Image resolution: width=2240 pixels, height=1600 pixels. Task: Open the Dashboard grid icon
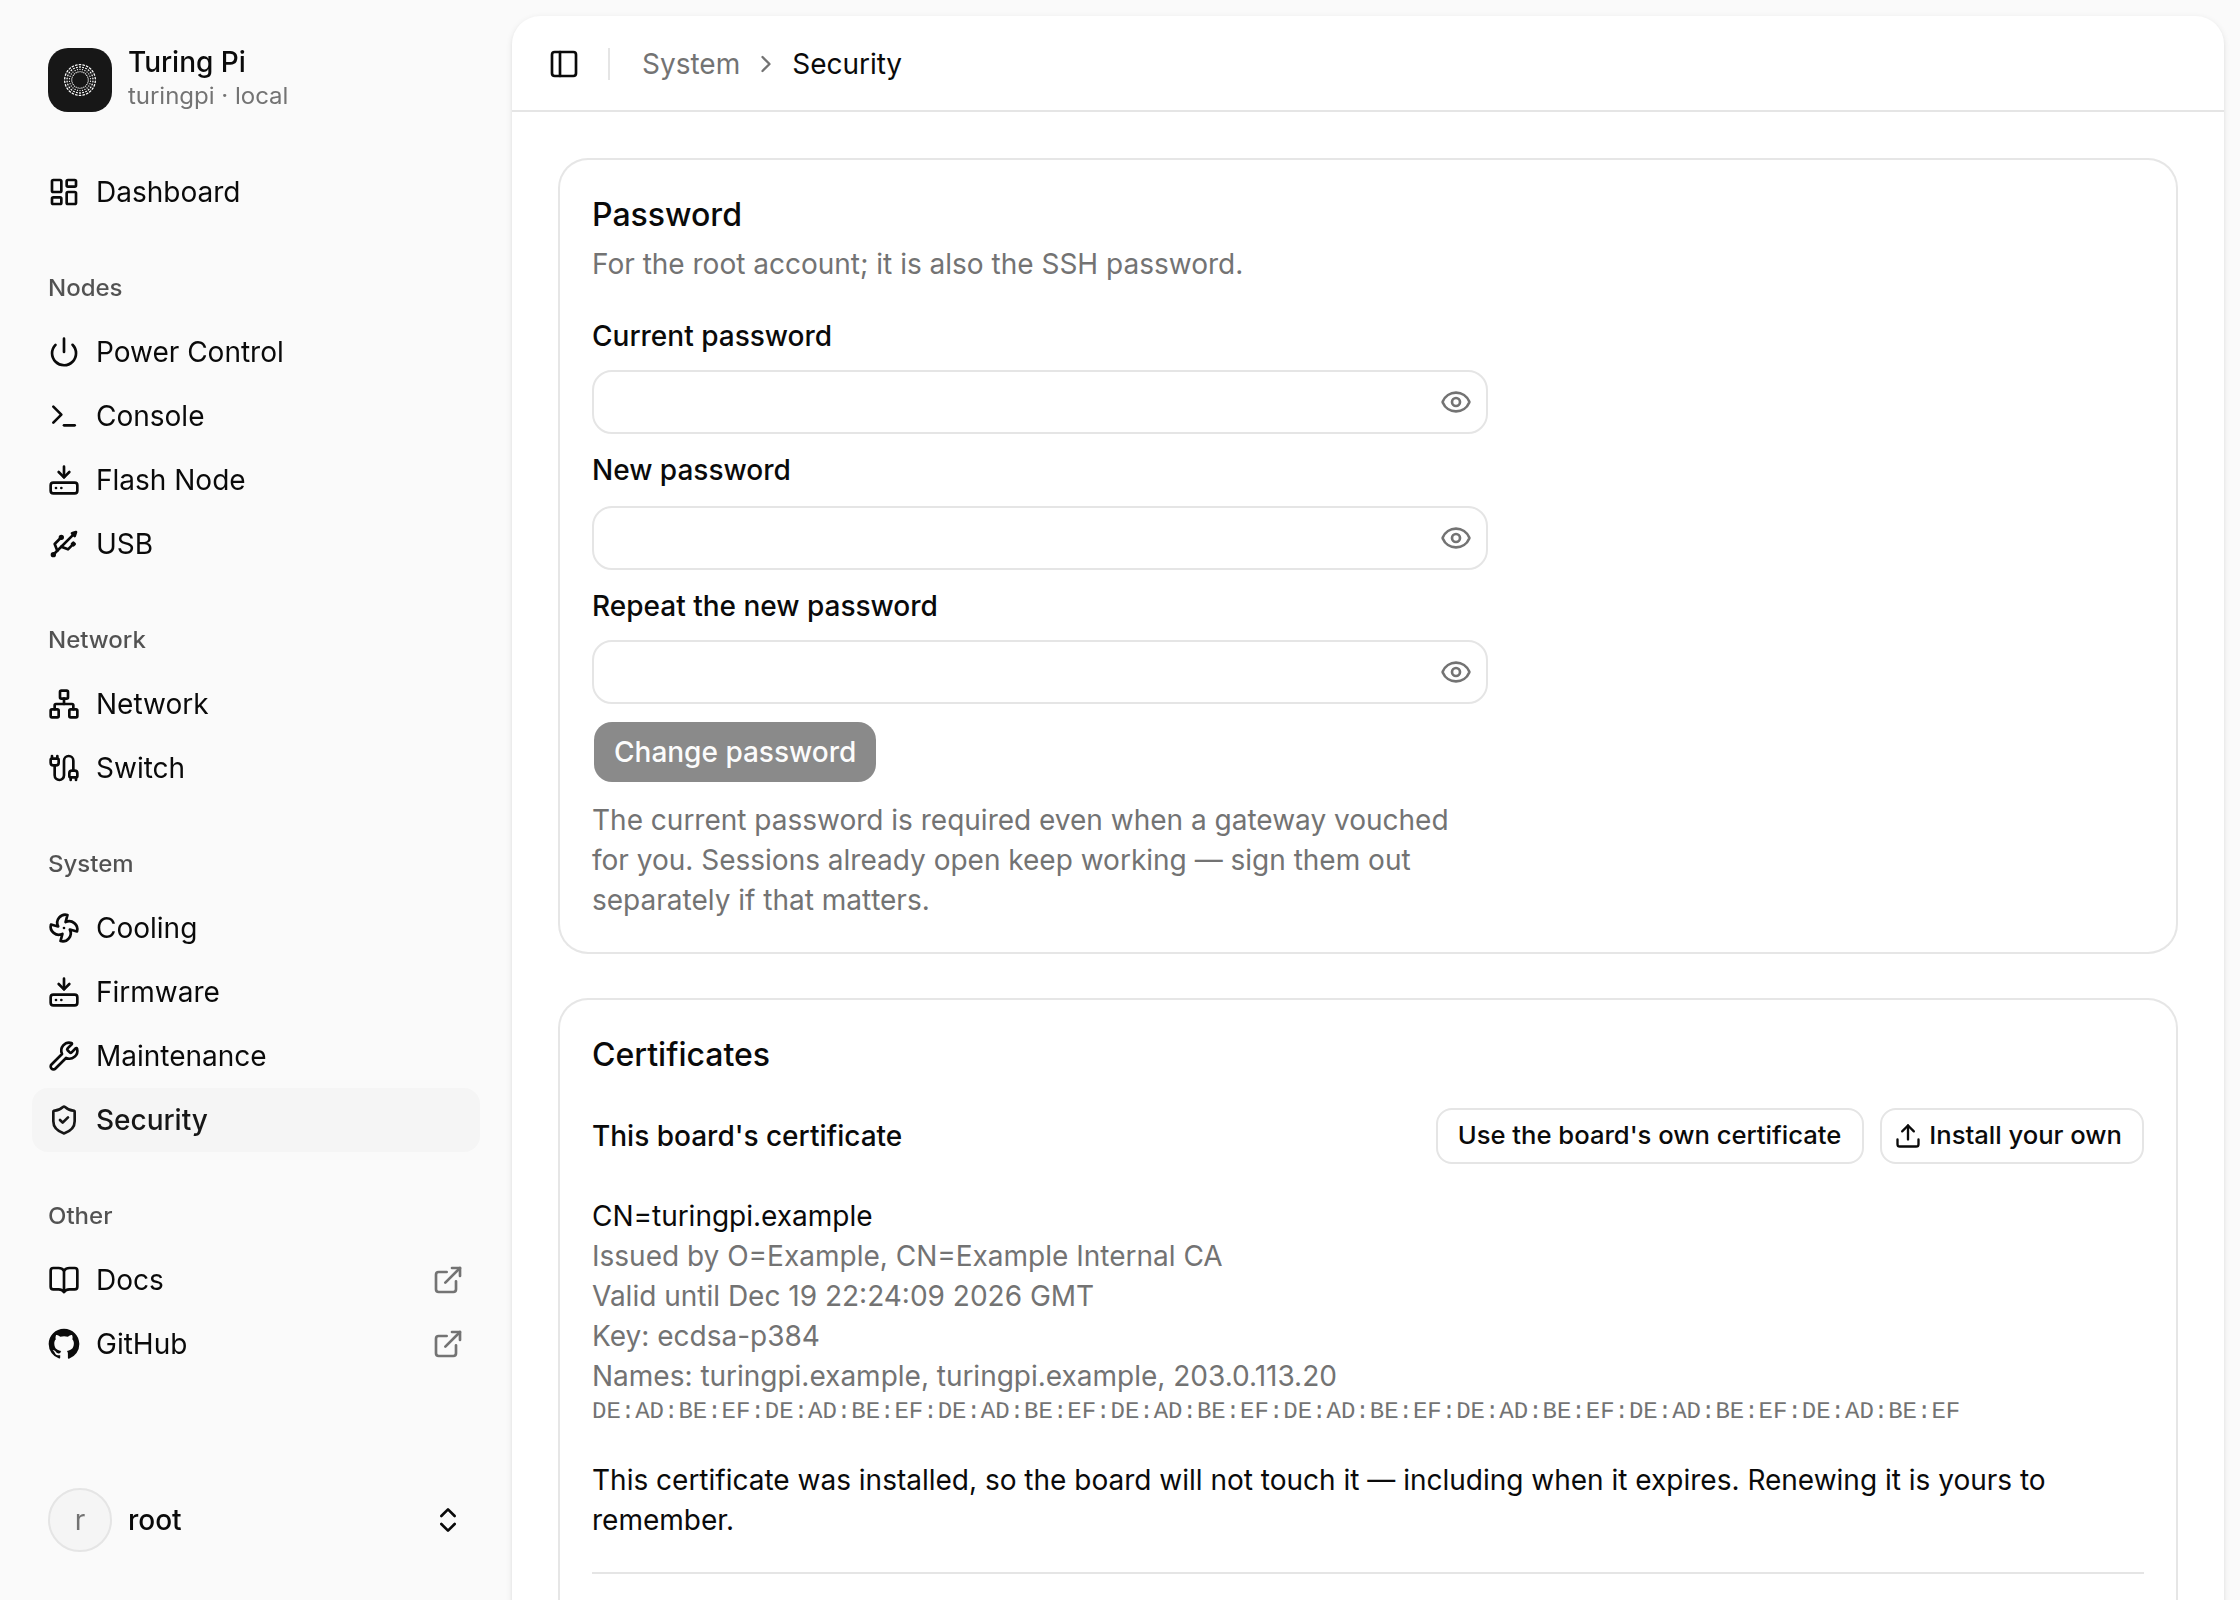pos(64,192)
